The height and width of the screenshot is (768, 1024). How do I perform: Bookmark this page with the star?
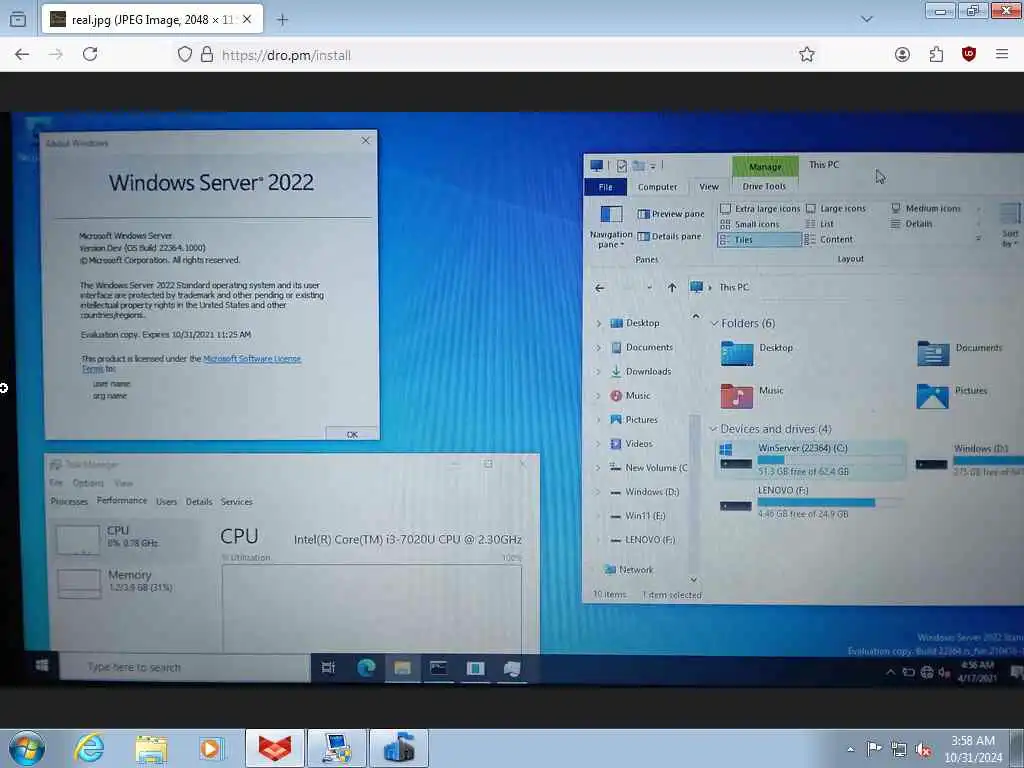(x=807, y=55)
